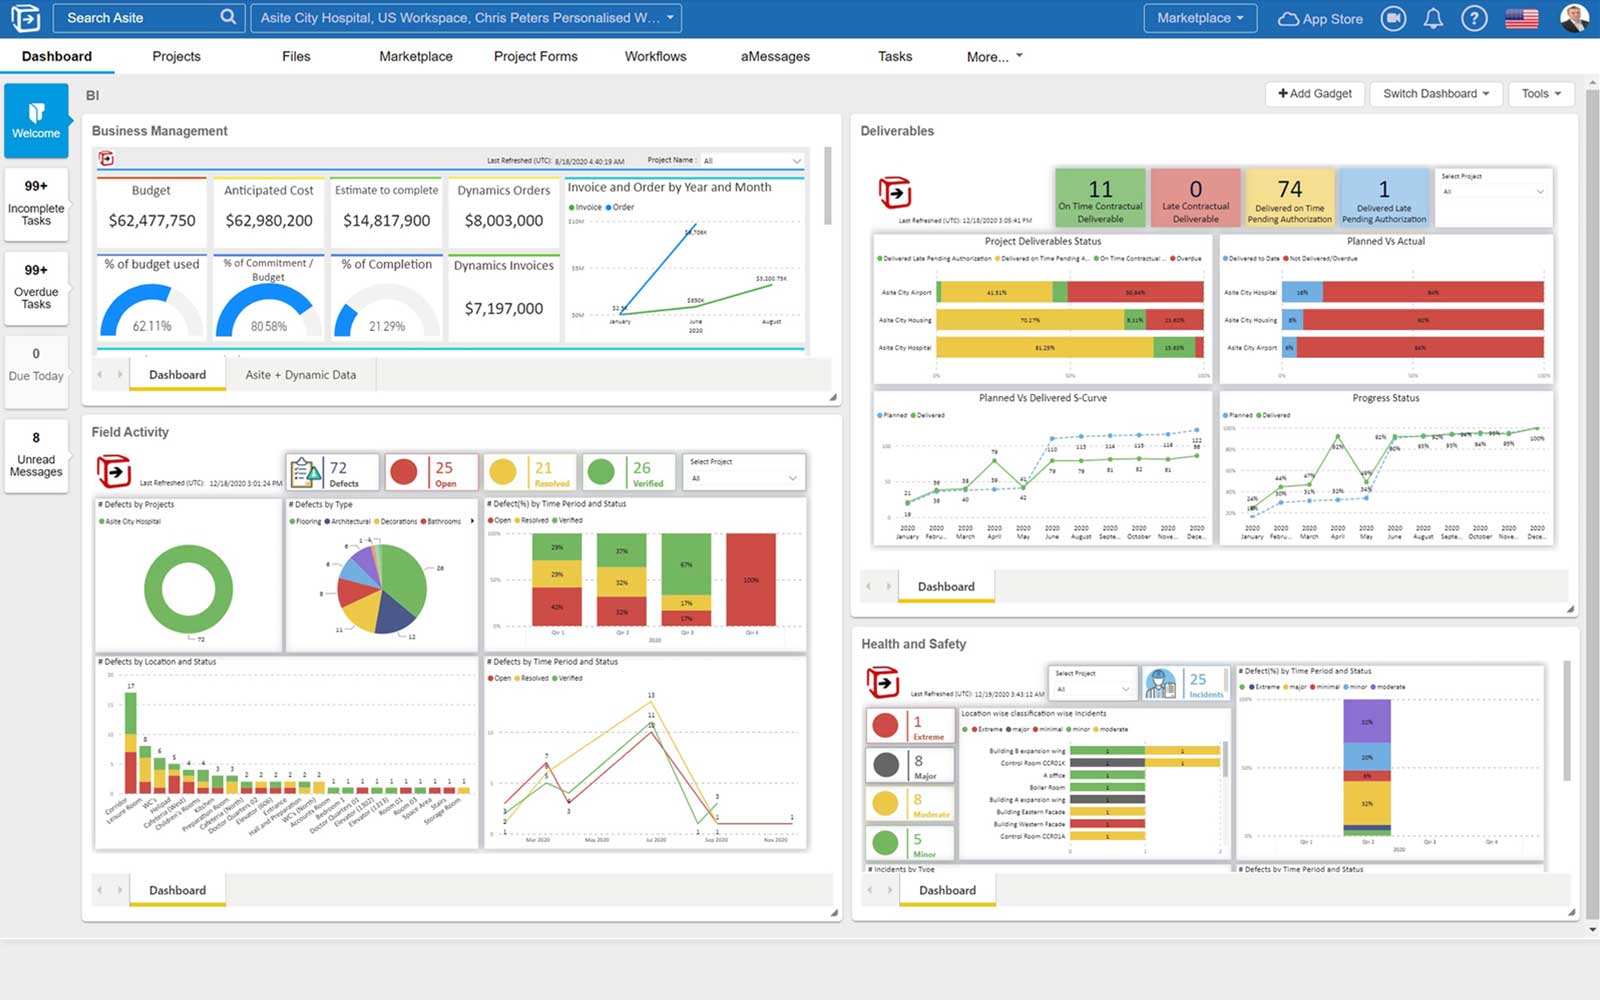Open the Switch Dashboard dropdown
This screenshot has height=1000, width=1600.
(1436, 94)
